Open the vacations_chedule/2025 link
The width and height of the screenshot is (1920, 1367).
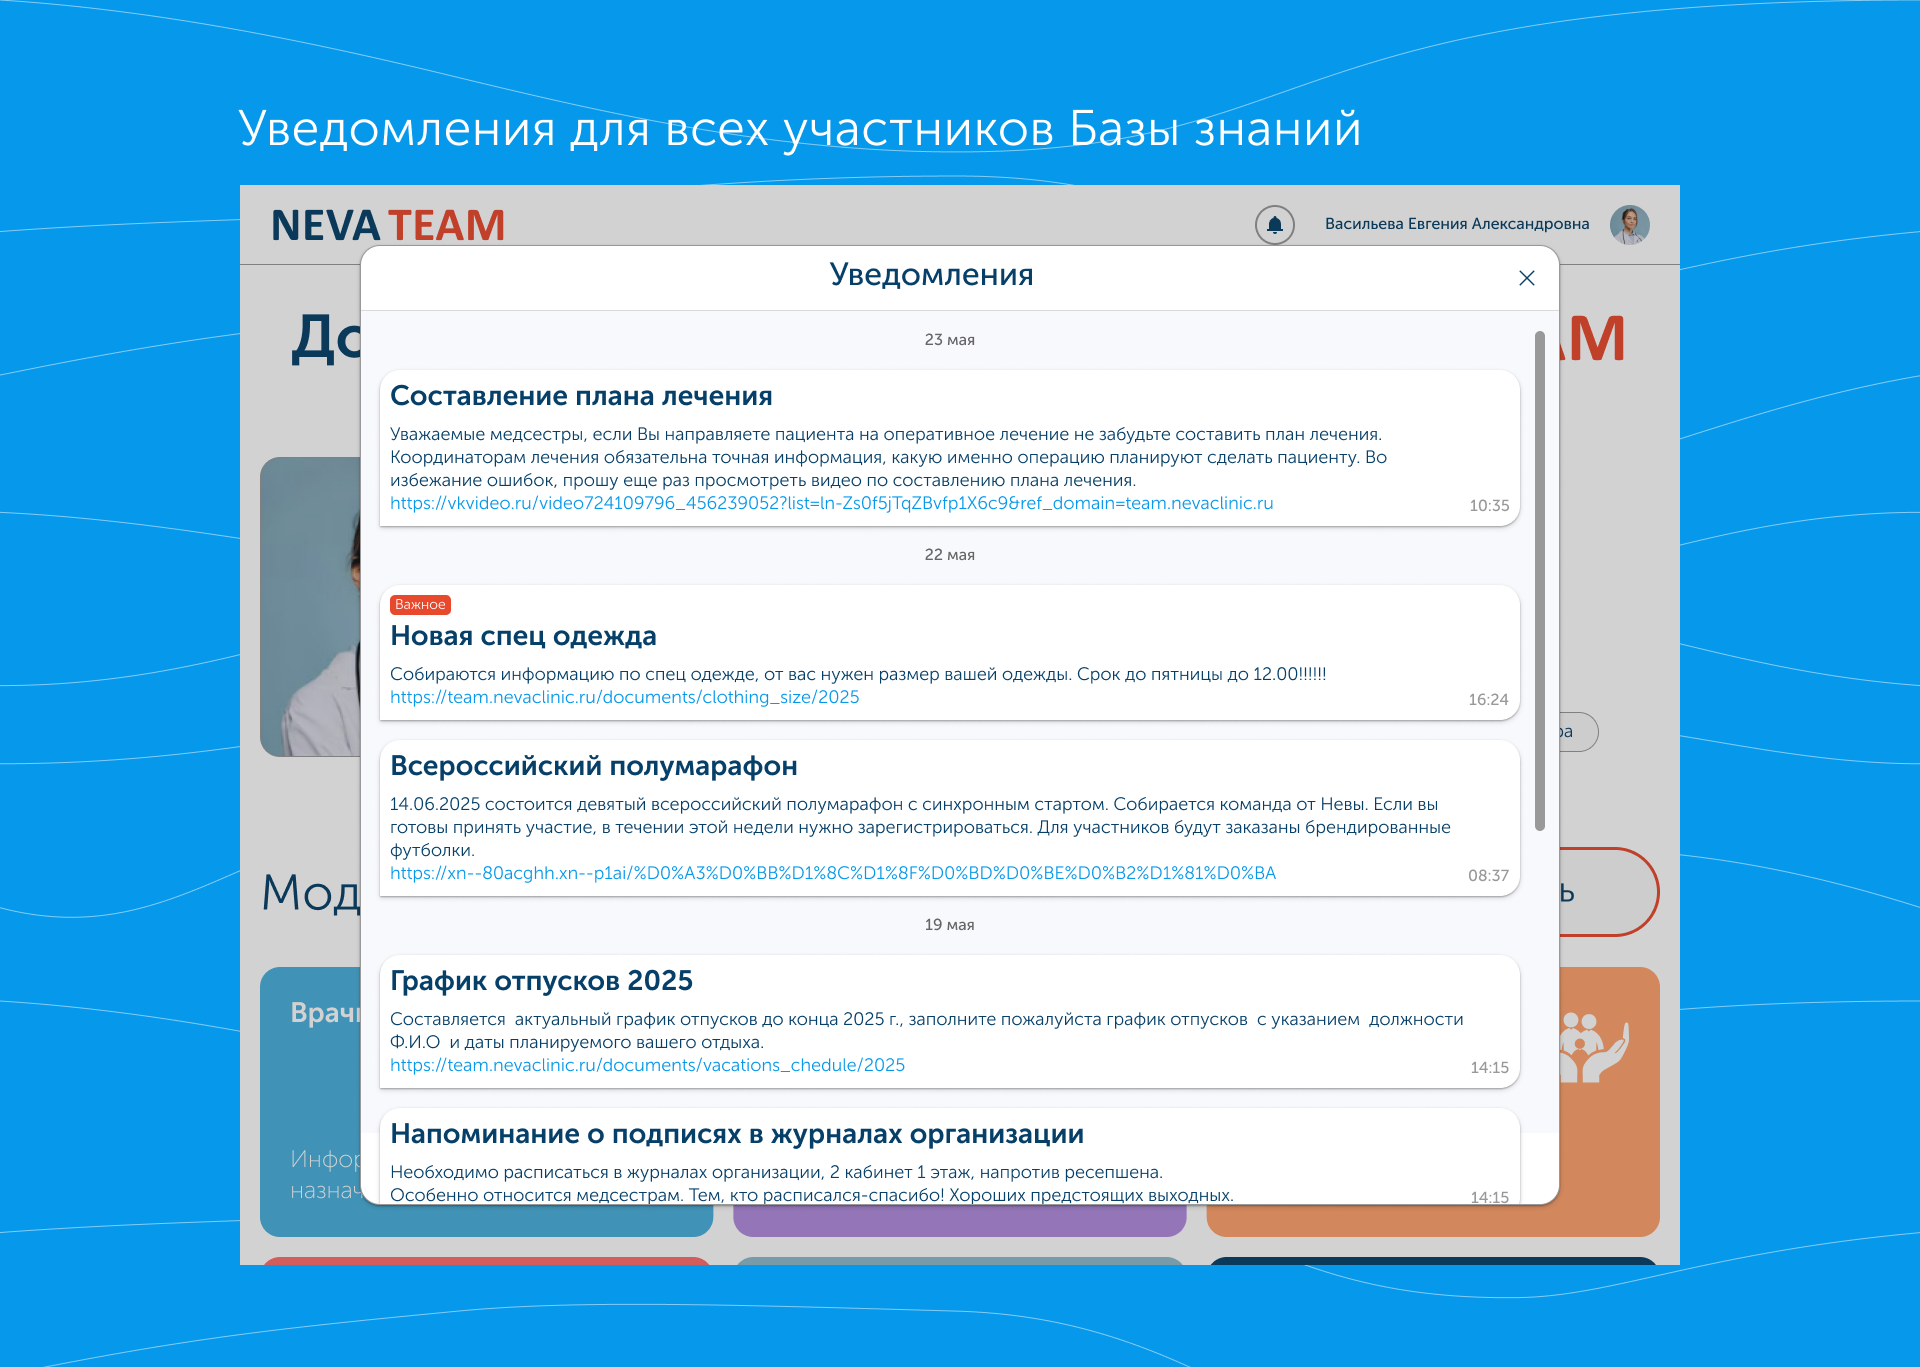(x=647, y=1065)
